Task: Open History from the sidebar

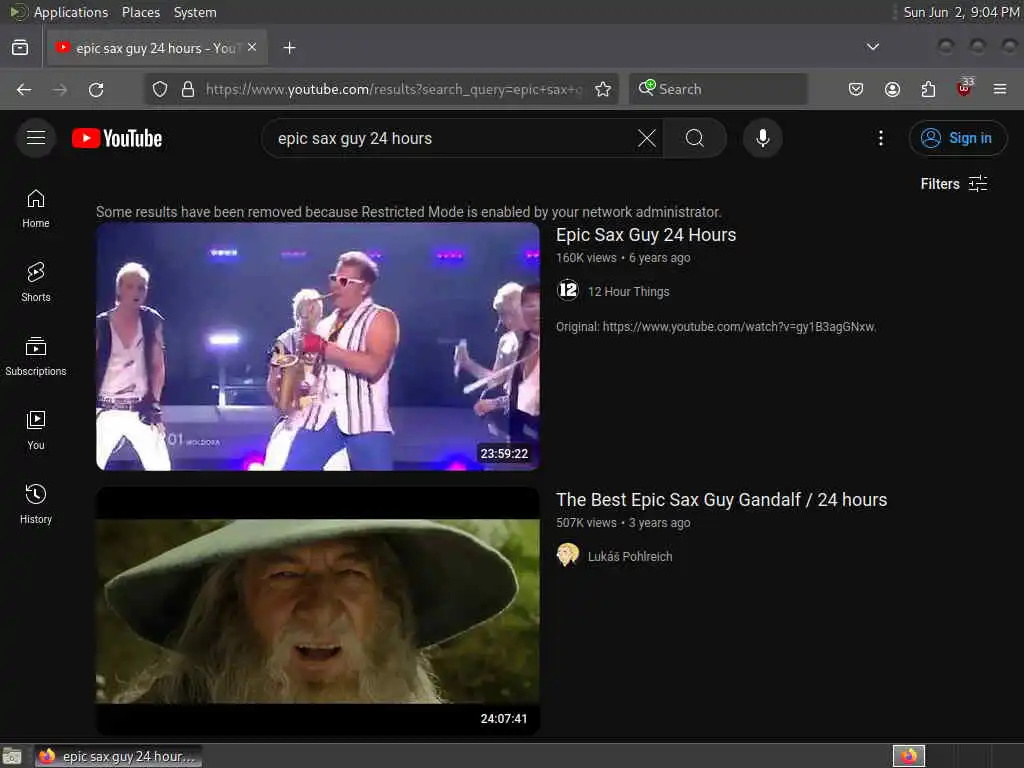Action: 36,504
